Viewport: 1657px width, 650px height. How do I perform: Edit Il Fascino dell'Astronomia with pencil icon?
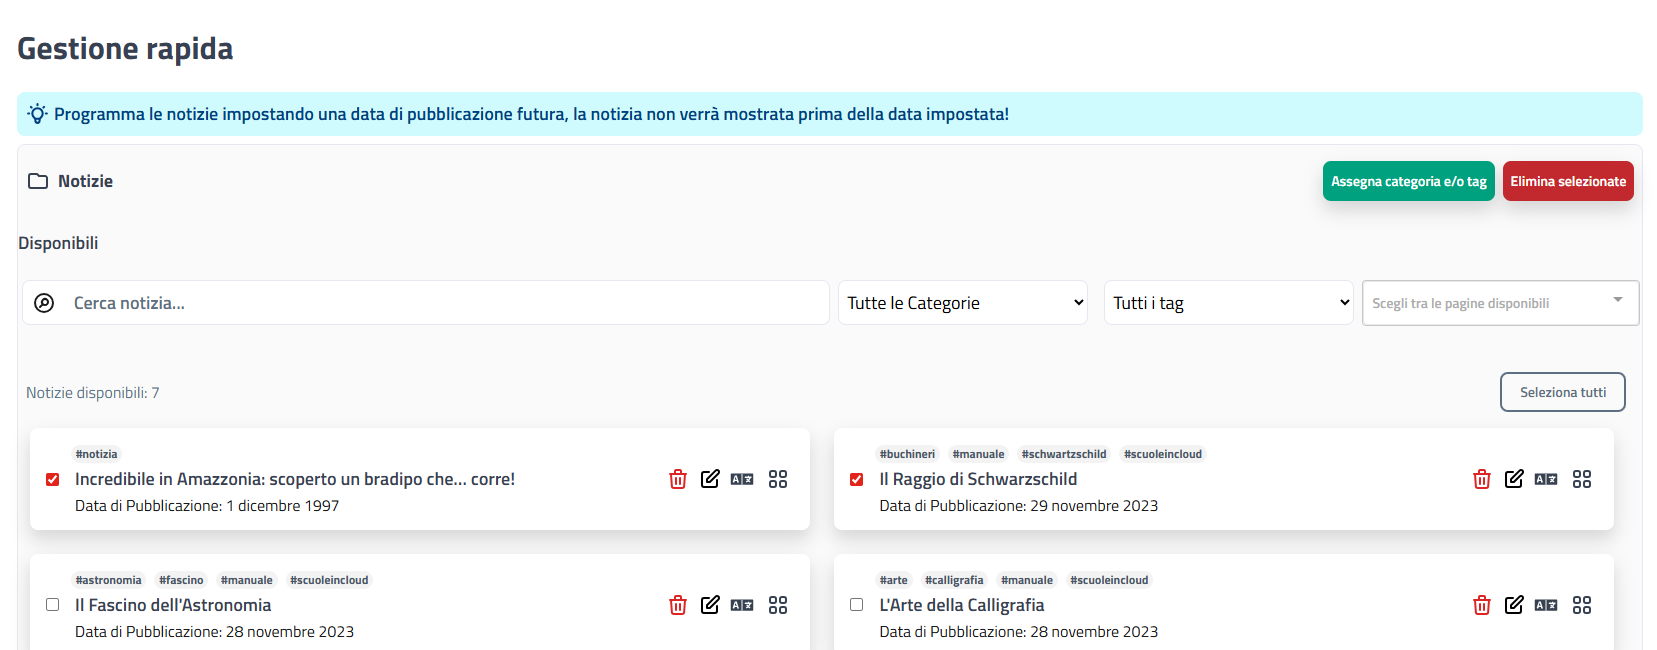pyautogui.click(x=710, y=605)
